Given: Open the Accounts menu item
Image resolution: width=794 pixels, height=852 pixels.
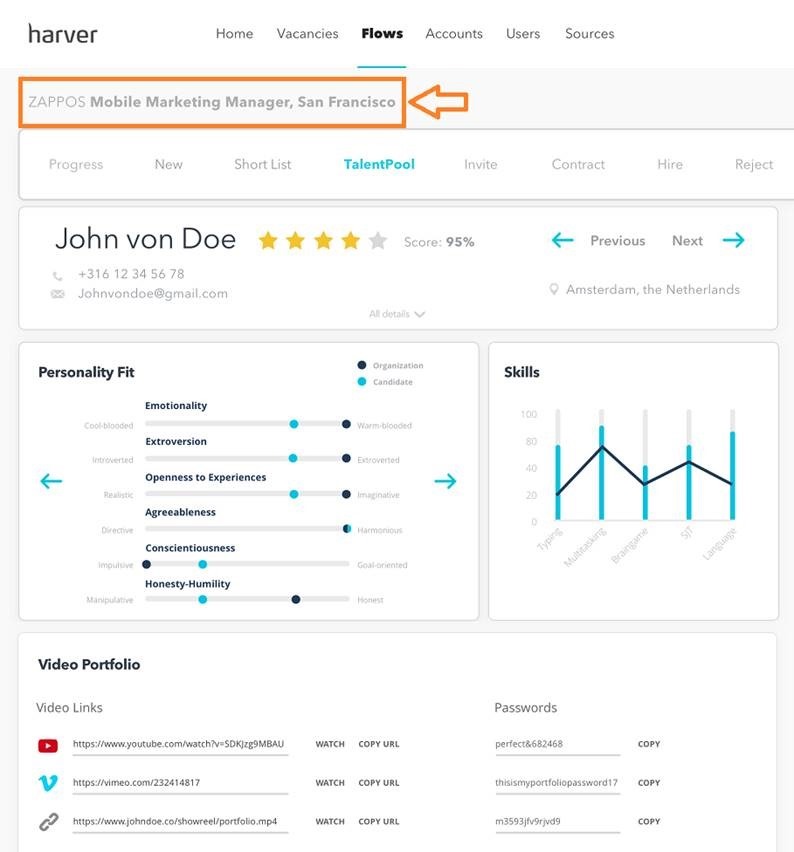Looking at the screenshot, I should [x=454, y=34].
